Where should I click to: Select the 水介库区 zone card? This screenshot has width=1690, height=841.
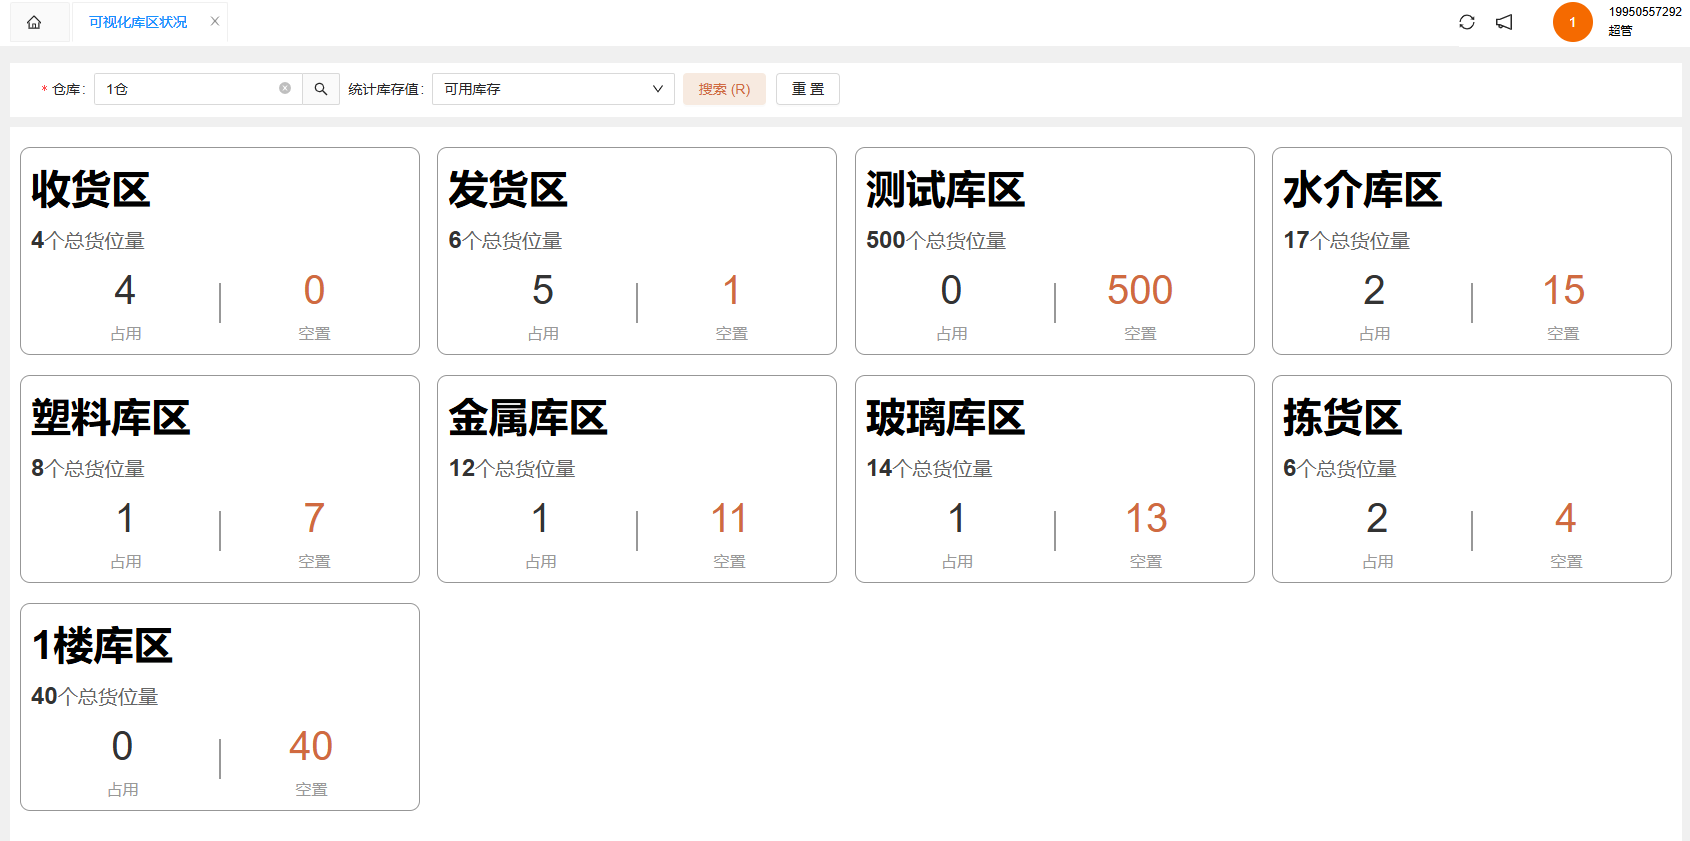[1471, 251]
